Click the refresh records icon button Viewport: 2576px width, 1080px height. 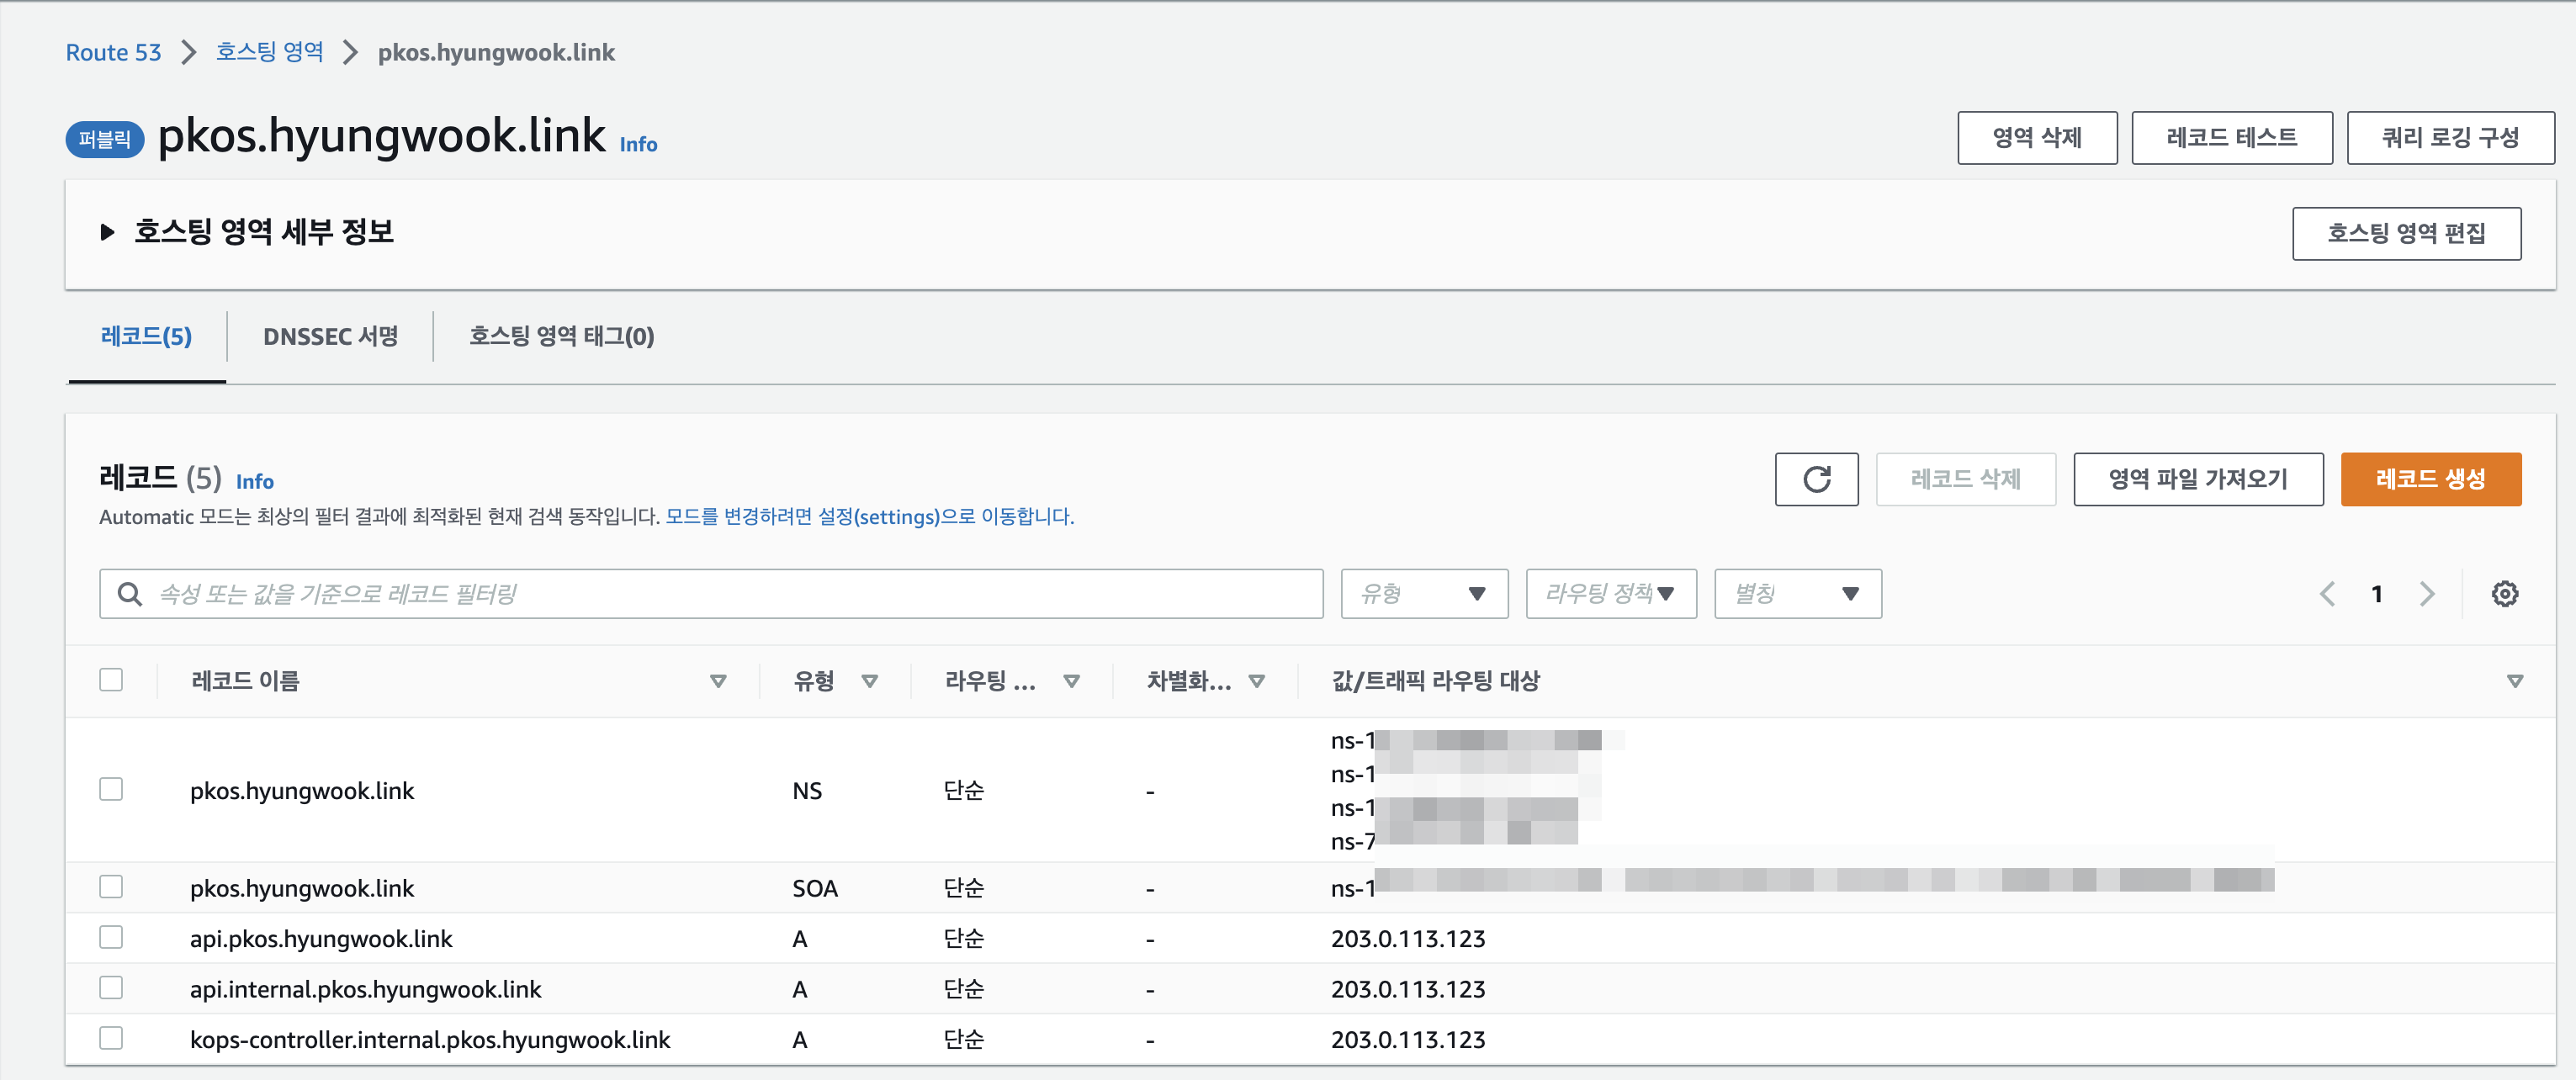tap(1816, 479)
